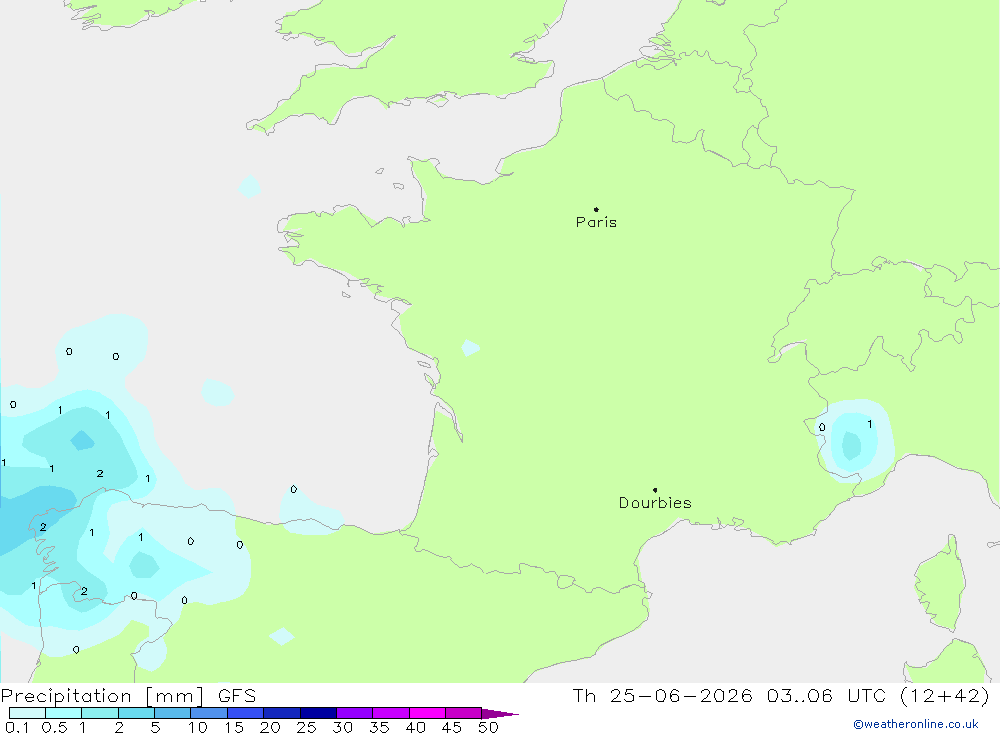
Task: Pick the 5–10 mm light blue legend swatch
Action: (173, 713)
